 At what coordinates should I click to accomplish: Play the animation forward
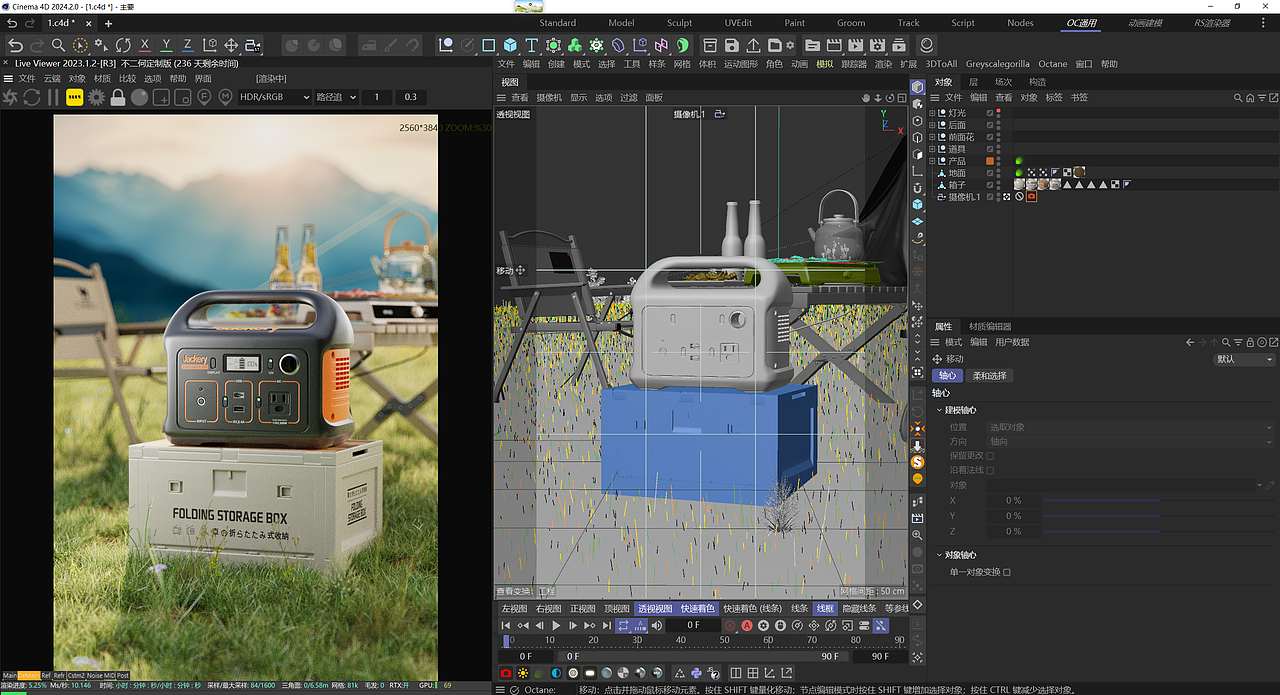tap(556, 625)
